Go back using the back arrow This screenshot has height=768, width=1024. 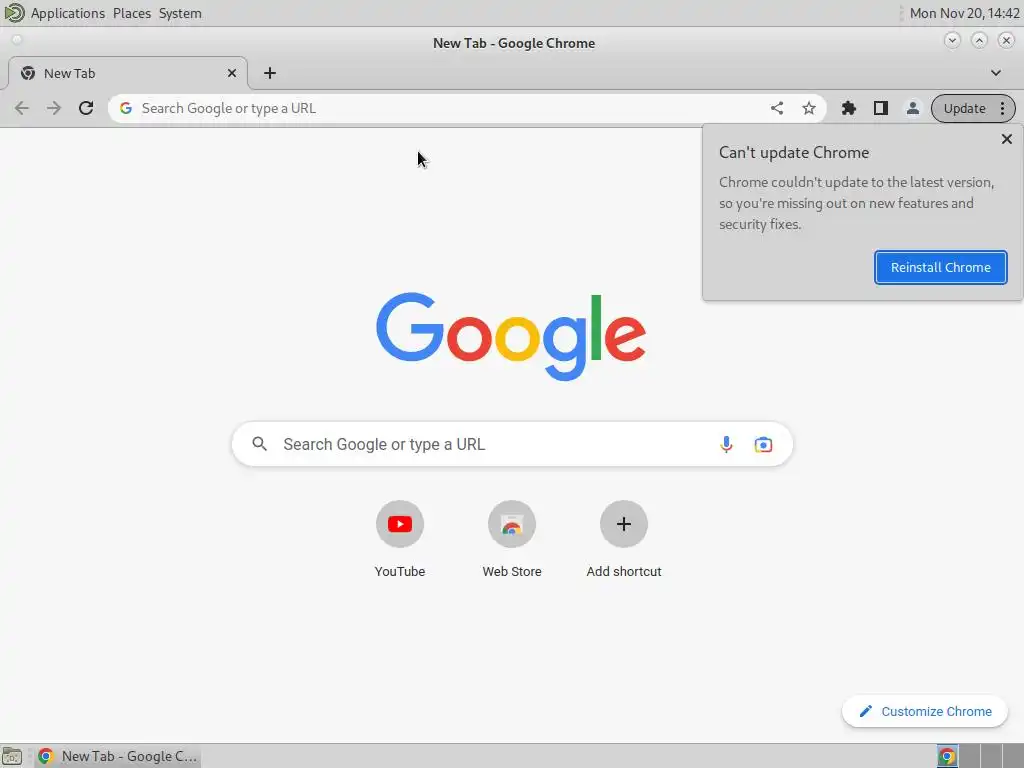22,108
